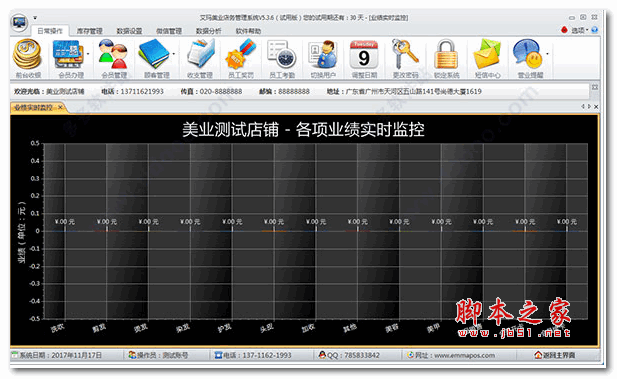Switch to the WeChat management ribbon tab
Viewport: 617px width, 379px height.
(x=169, y=31)
